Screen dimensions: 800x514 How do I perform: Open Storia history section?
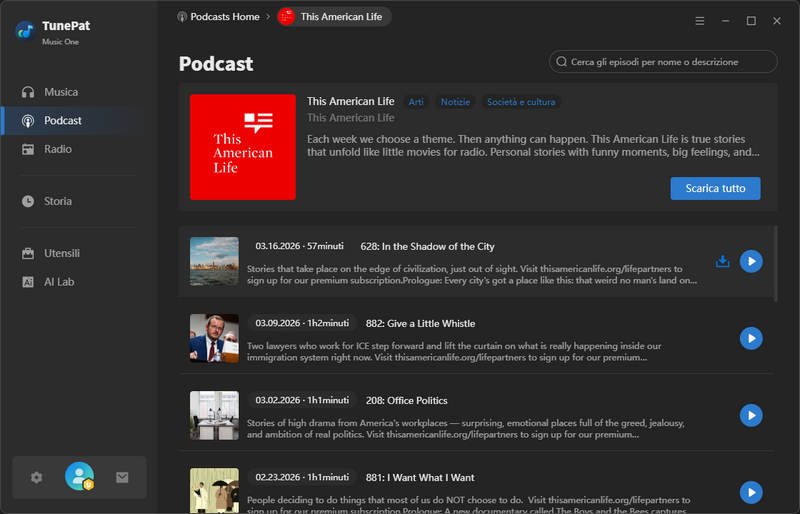coord(57,201)
